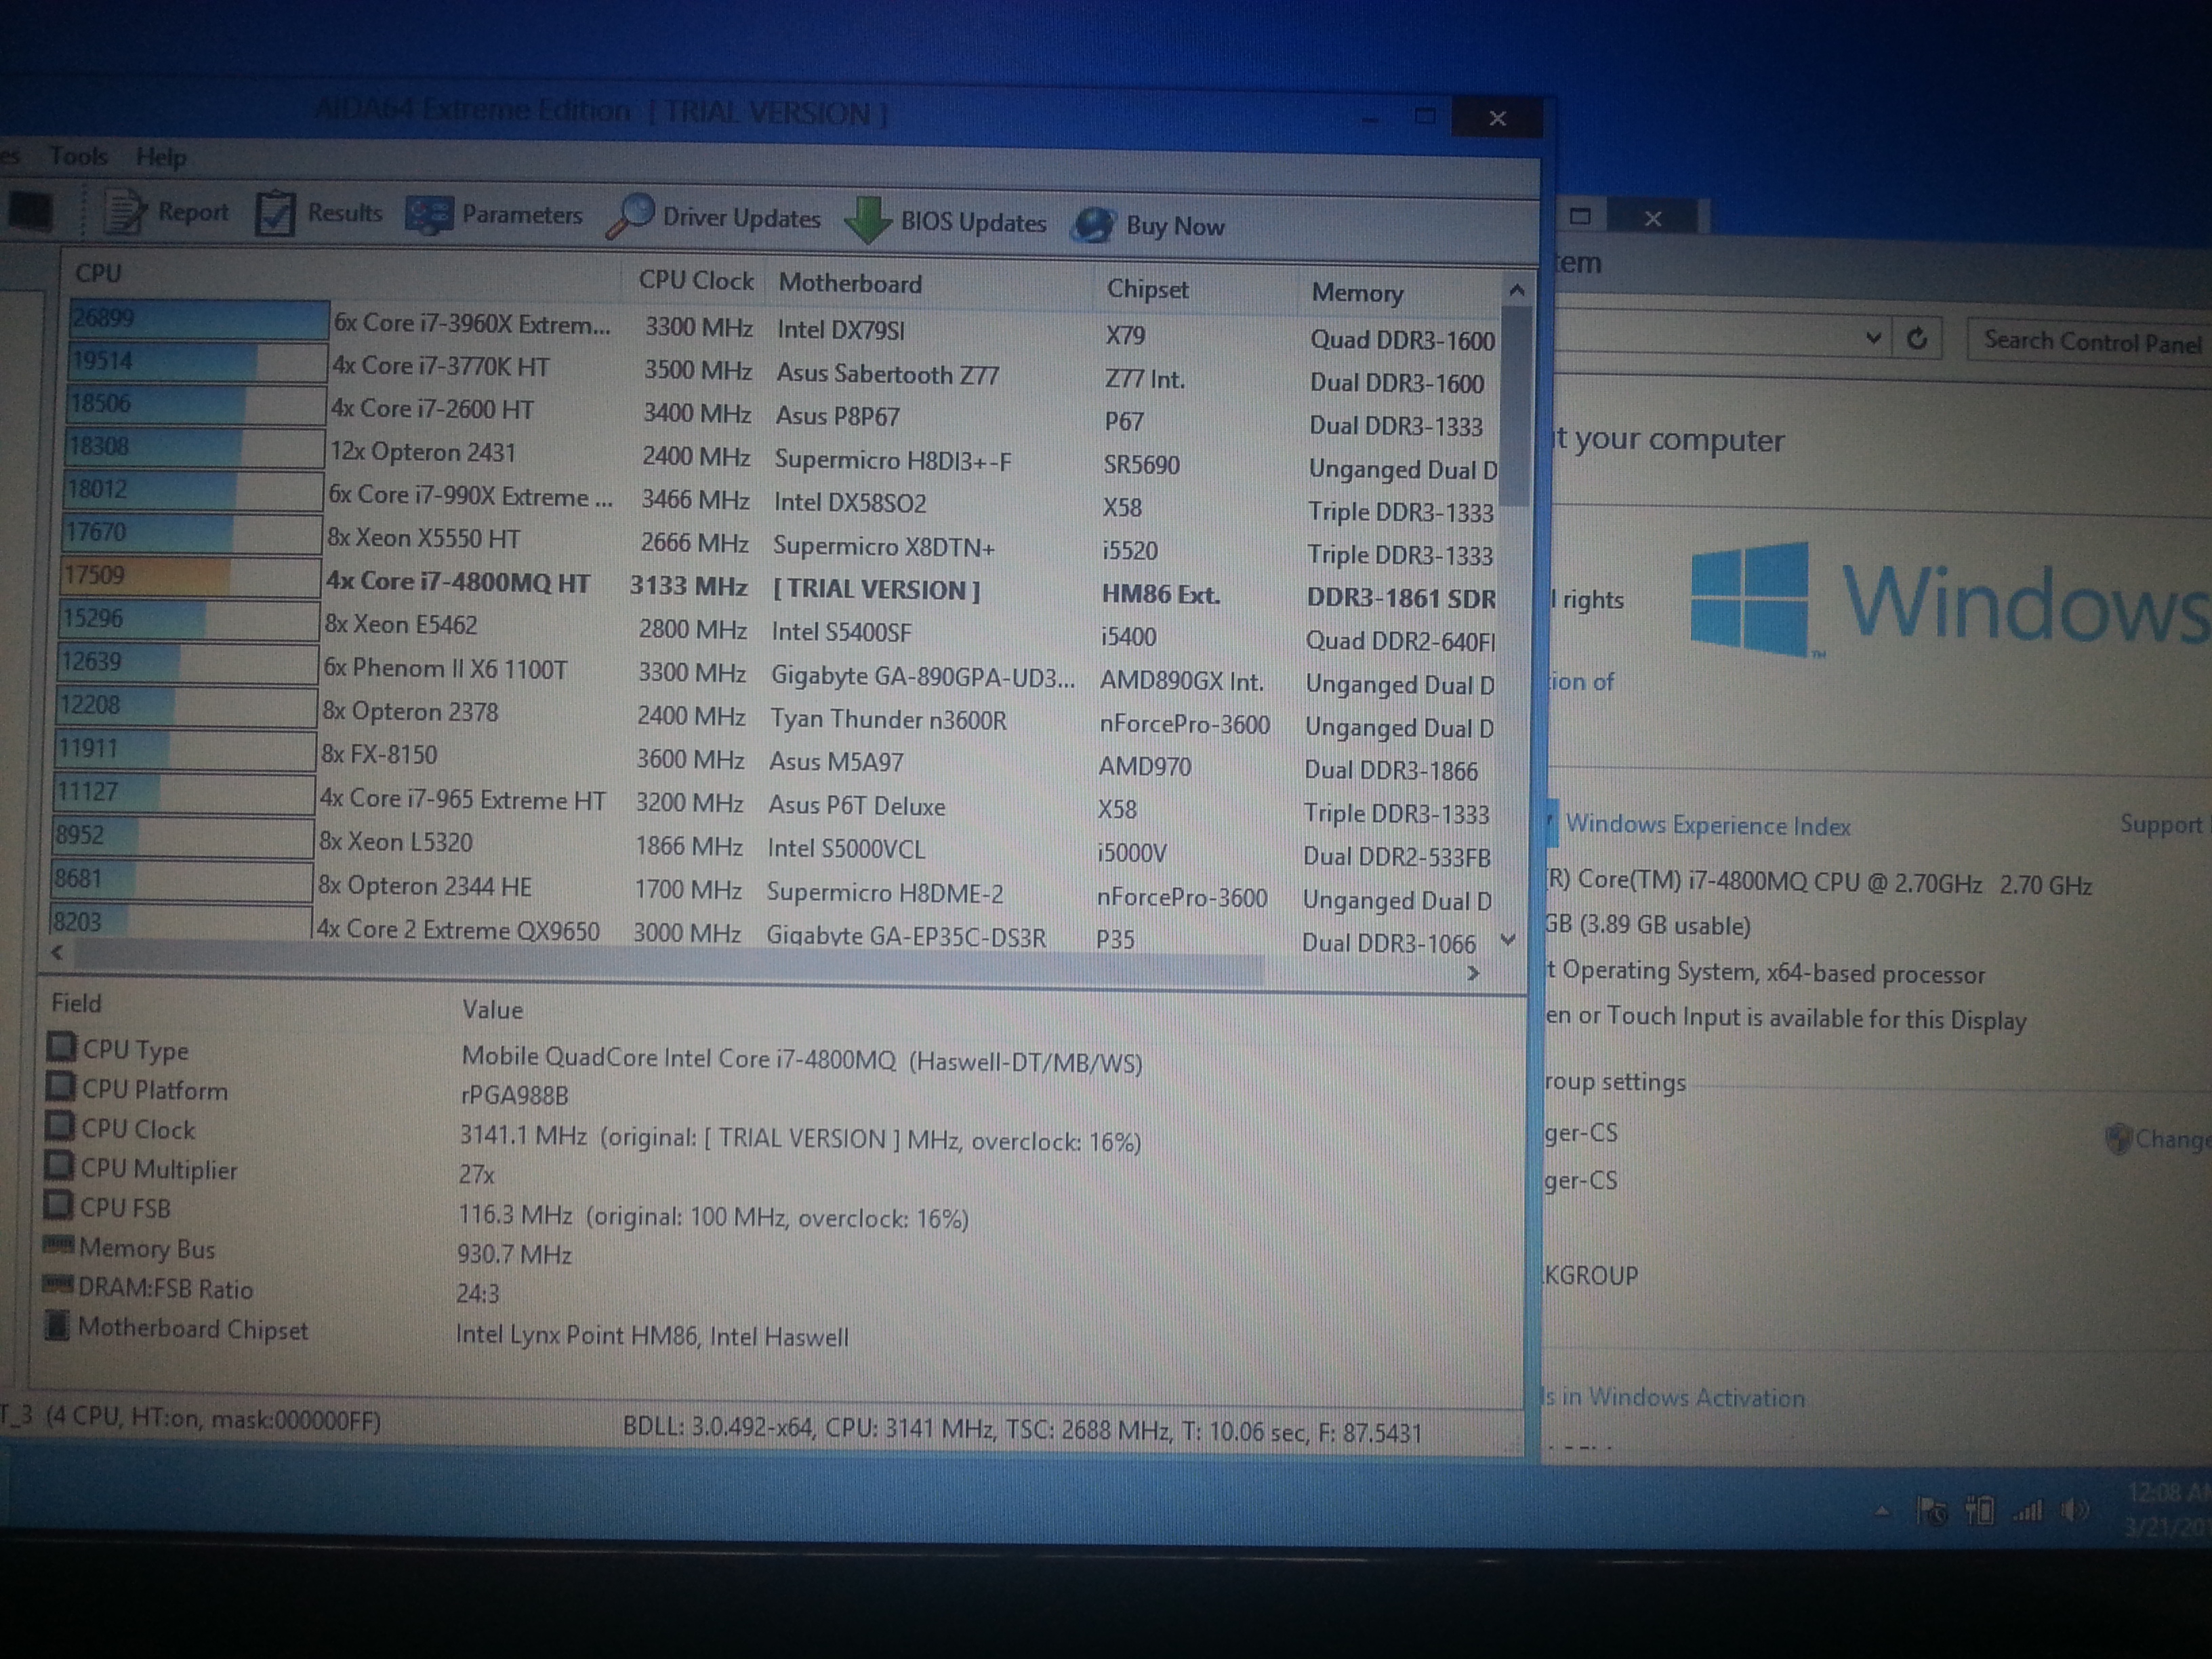Sort by the CPU column header
The height and width of the screenshot is (1659, 2212).
[99, 273]
